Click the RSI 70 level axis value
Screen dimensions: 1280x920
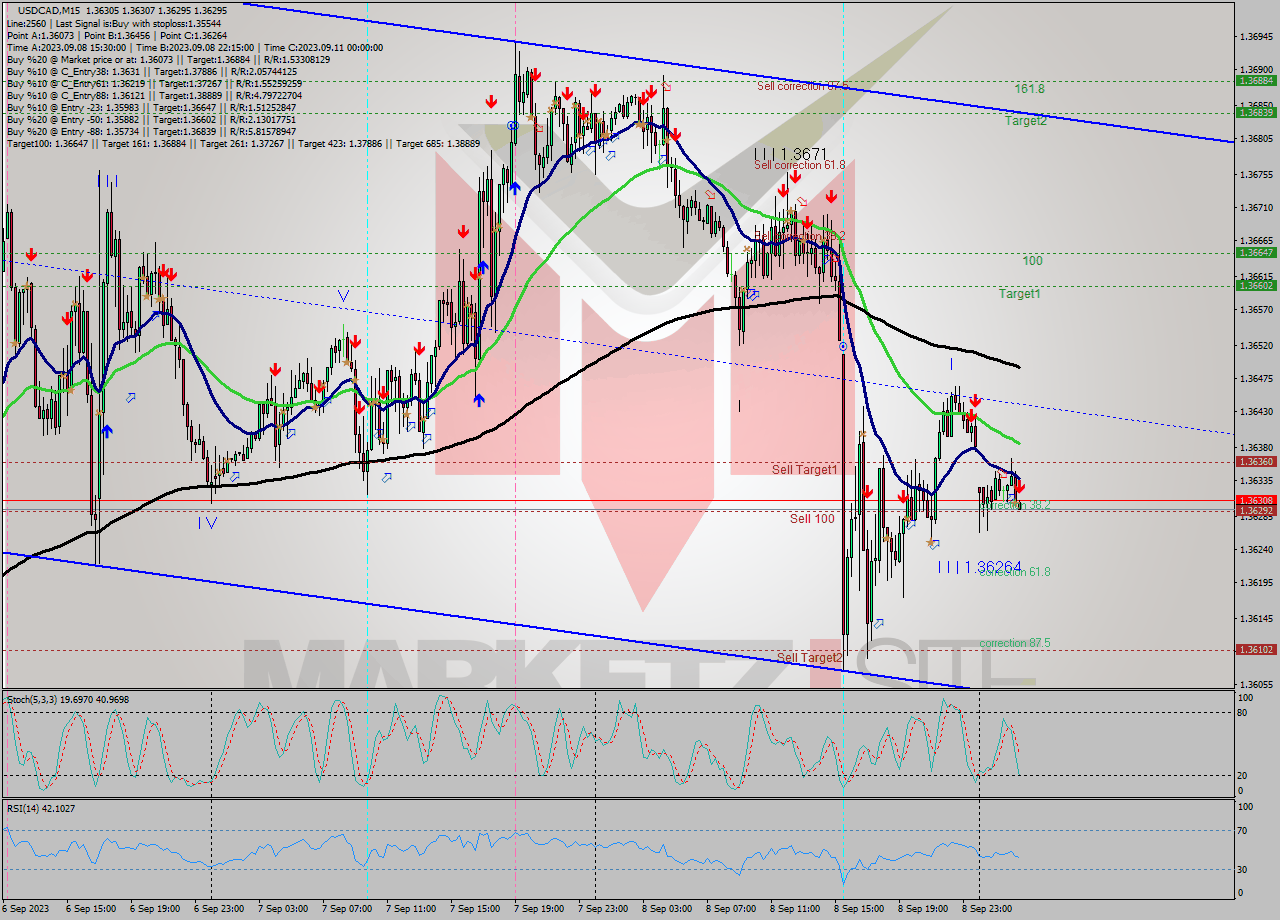coord(1242,830)
